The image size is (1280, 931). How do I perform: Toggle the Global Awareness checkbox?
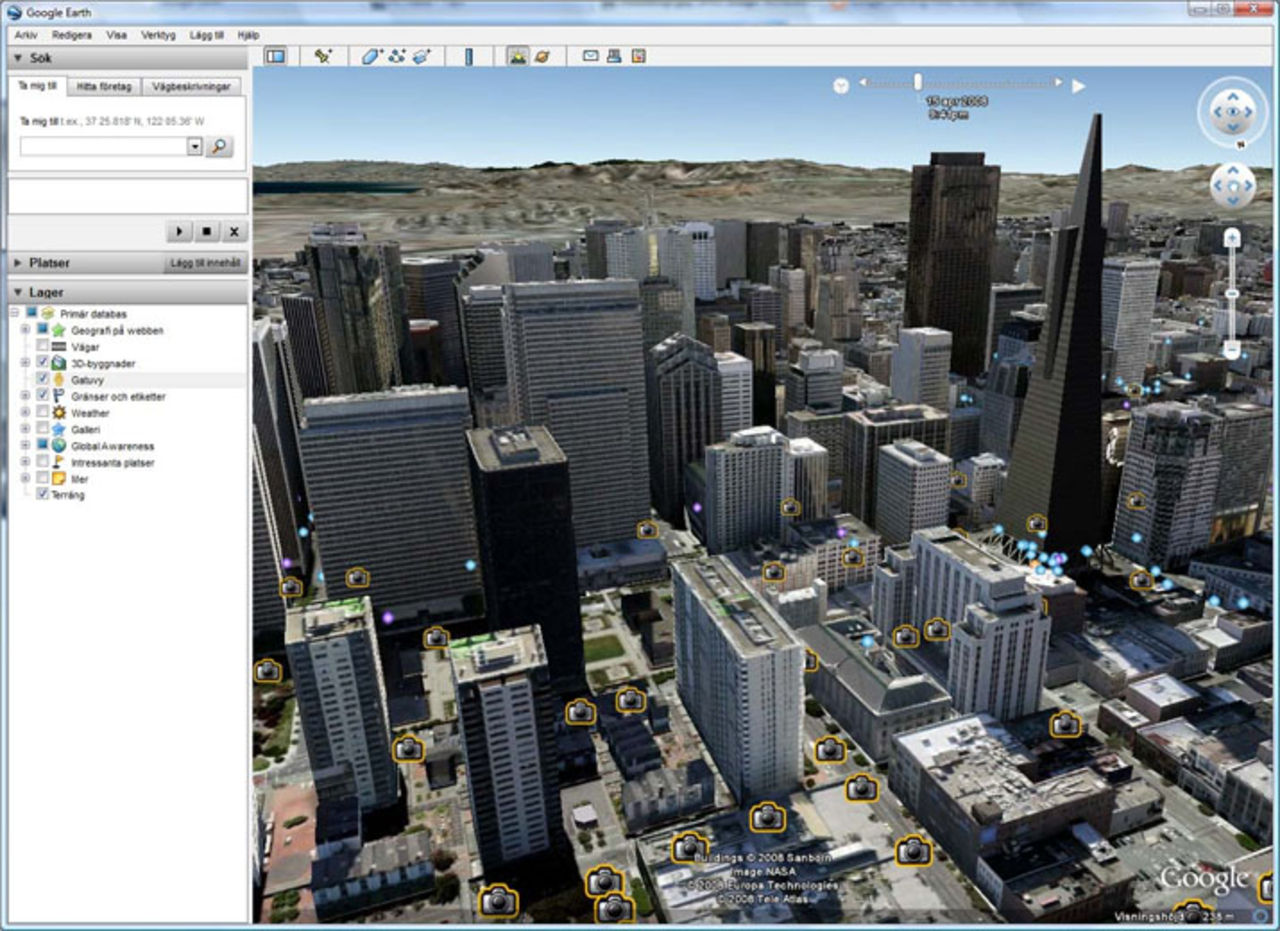(42, 446)
